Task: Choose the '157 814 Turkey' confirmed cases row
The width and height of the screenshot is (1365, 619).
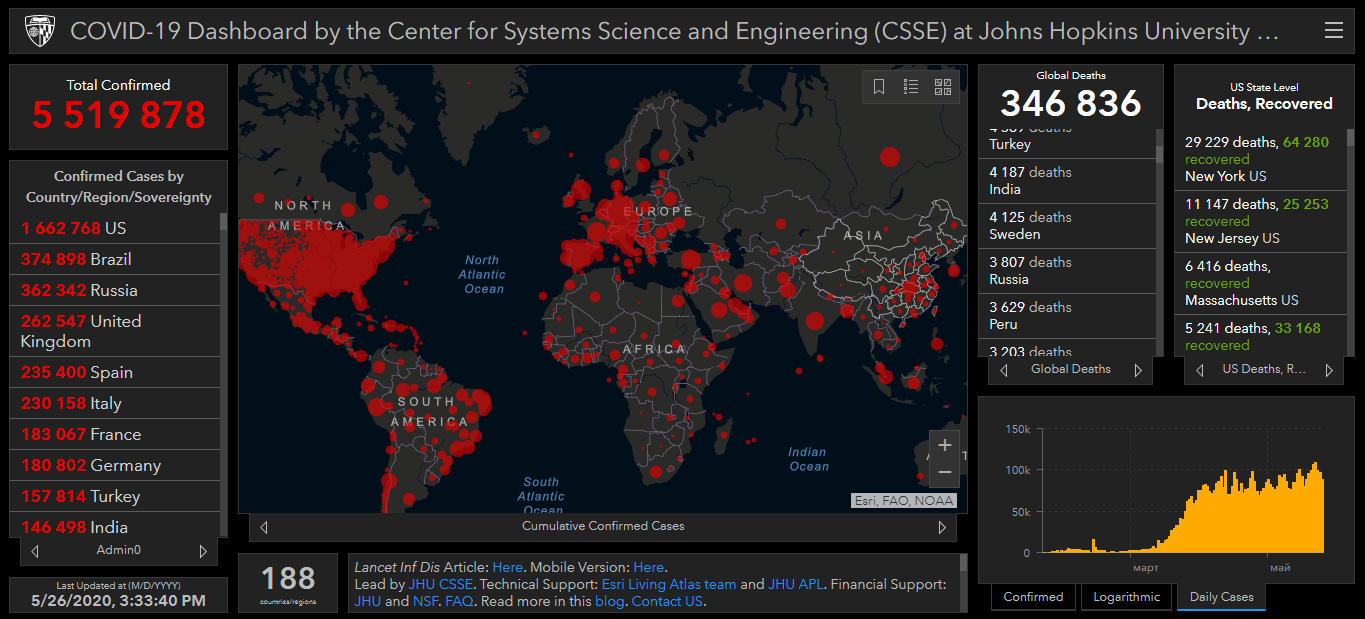Action: [x=115, y=496]
